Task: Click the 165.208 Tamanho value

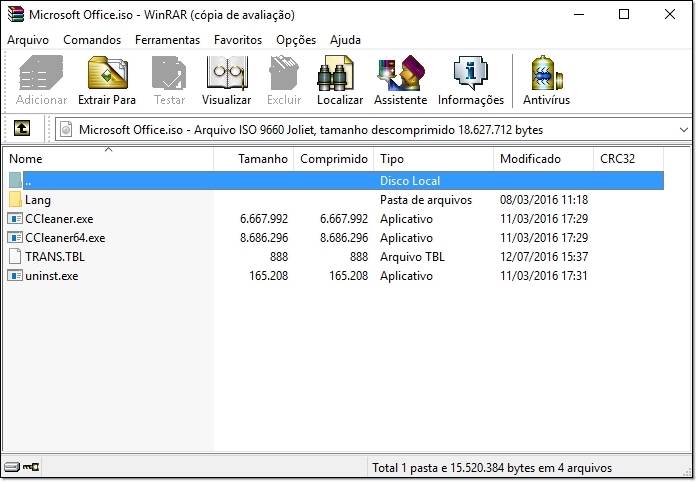Action: 268,276
